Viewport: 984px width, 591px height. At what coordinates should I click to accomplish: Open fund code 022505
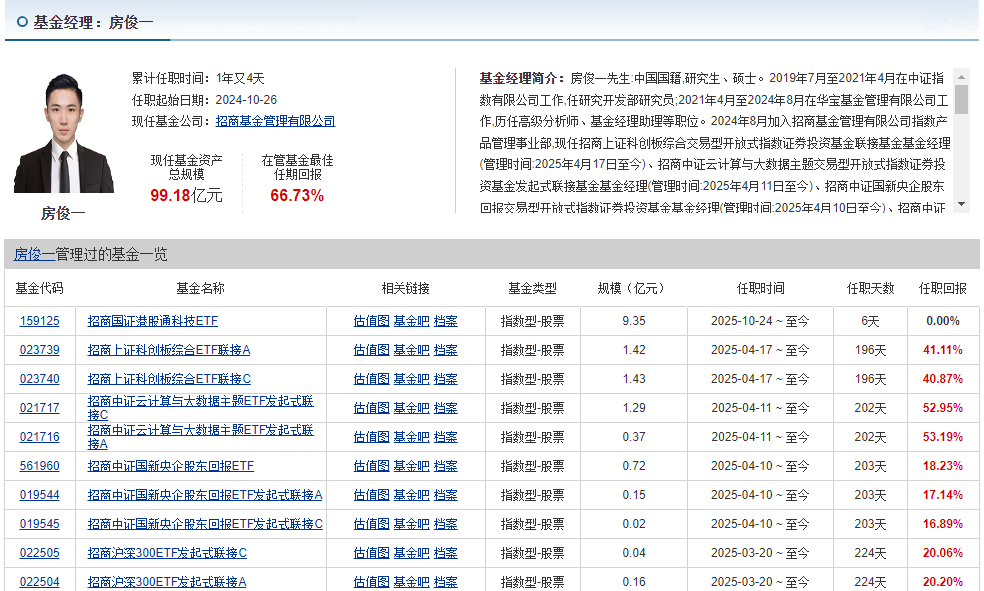[40, 553]
